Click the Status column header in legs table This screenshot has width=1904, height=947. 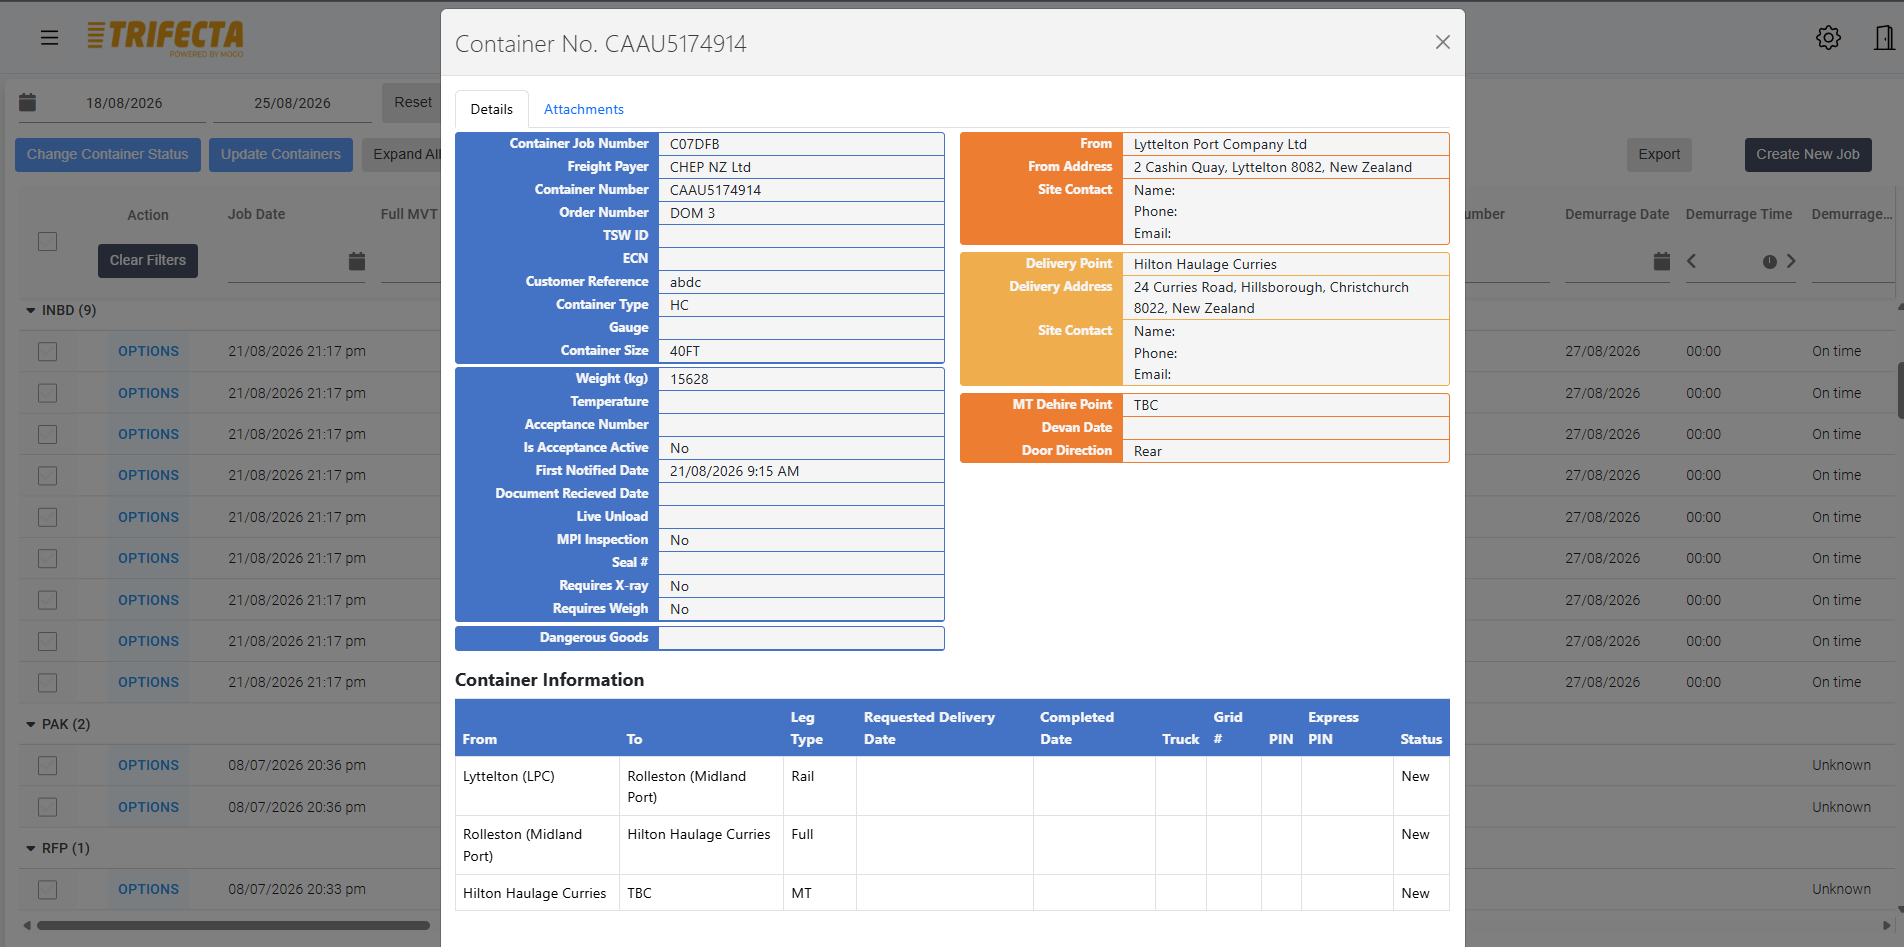tap(1420, 739)
